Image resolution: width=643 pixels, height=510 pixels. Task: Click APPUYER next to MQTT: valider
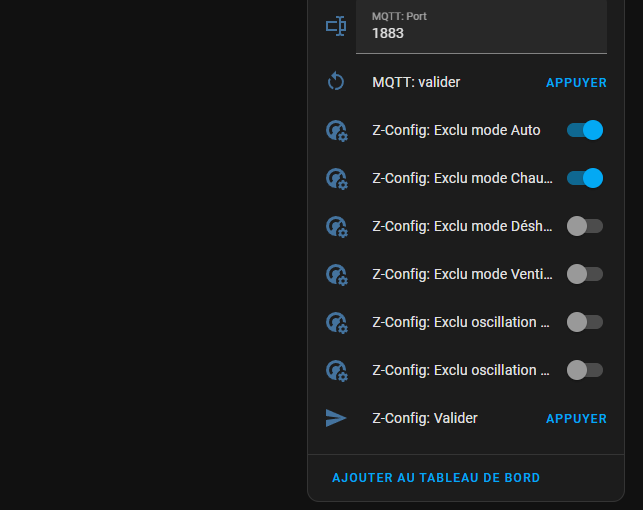click(576, 82)
